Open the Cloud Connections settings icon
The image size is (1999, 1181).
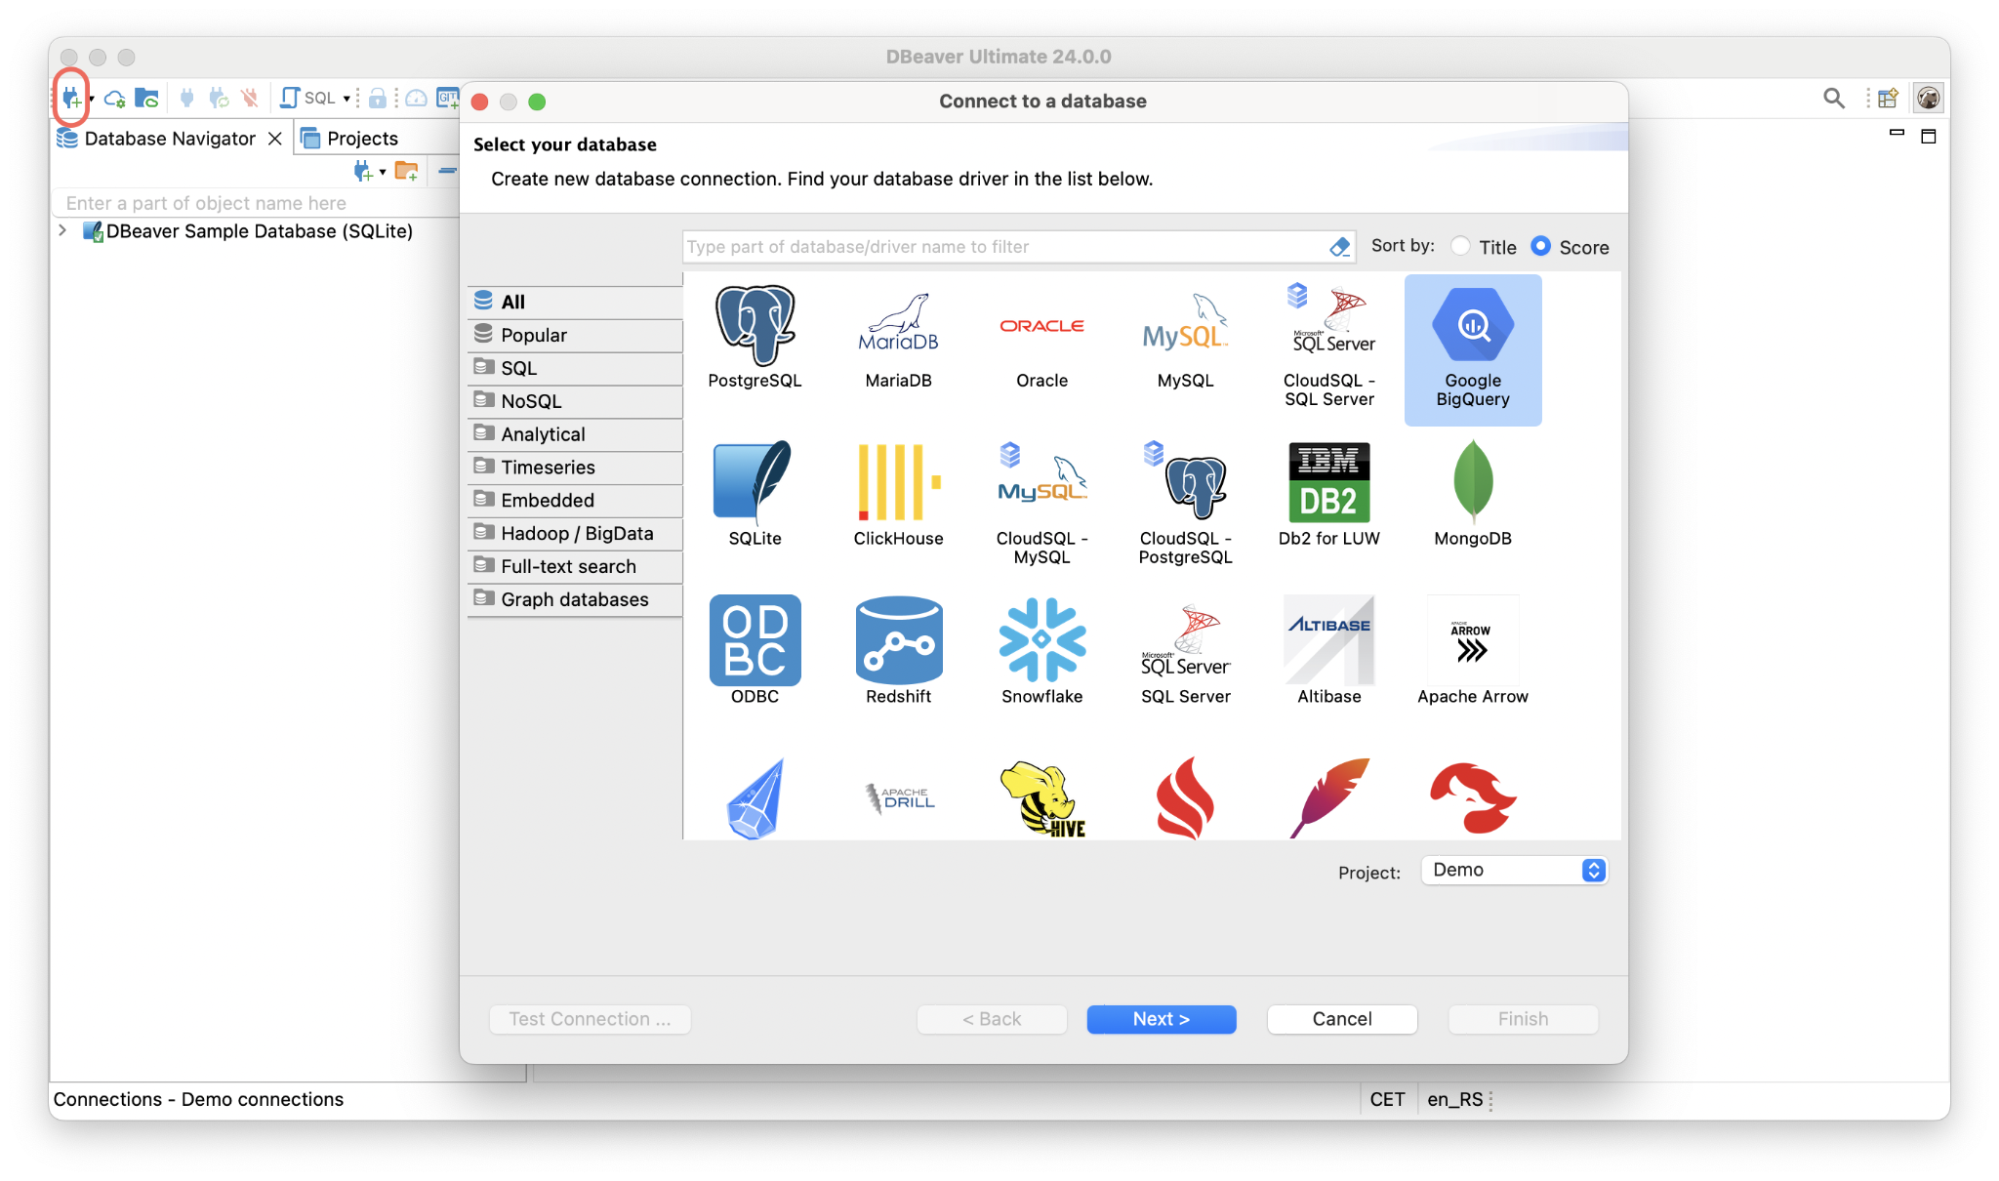(x=113, y=97)
